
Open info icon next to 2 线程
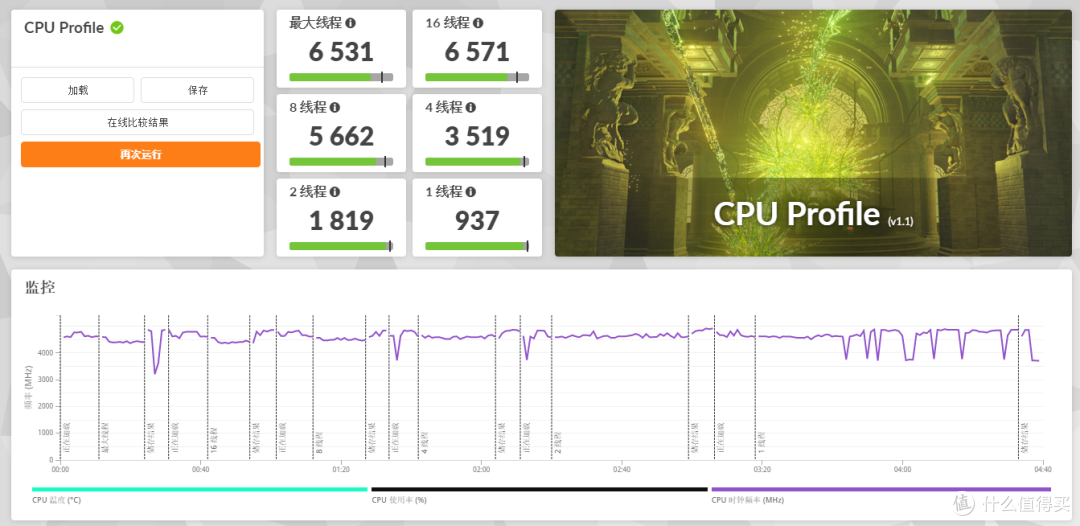point(335,192)
